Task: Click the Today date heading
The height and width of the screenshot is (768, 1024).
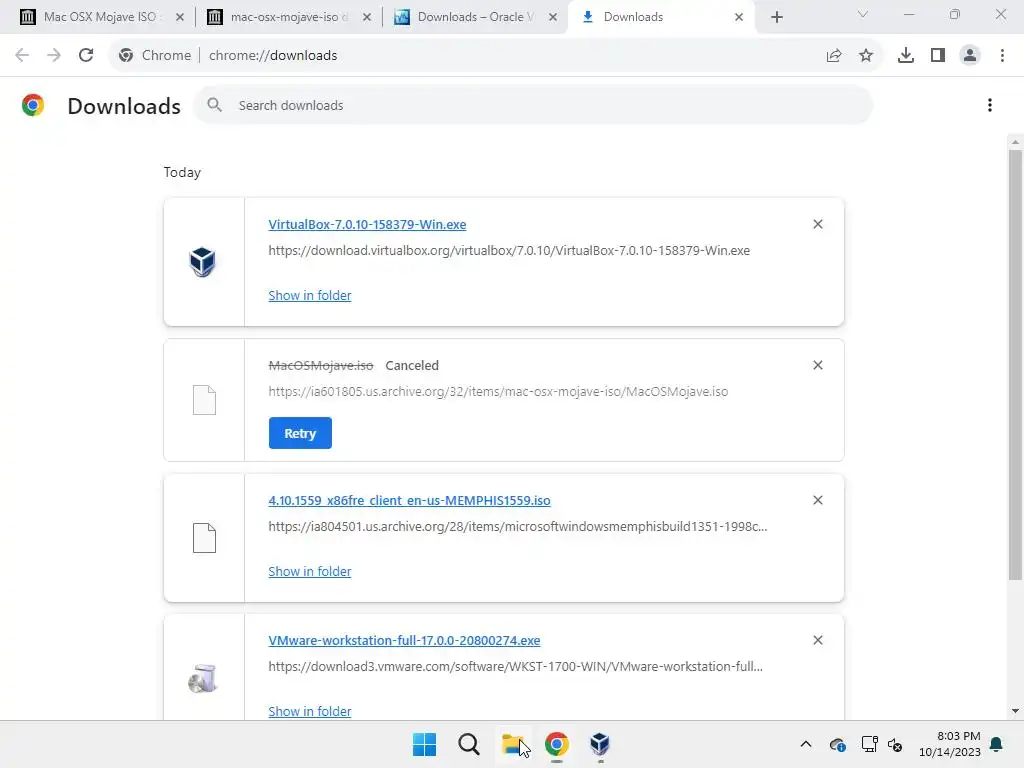Action: point(182,172)
